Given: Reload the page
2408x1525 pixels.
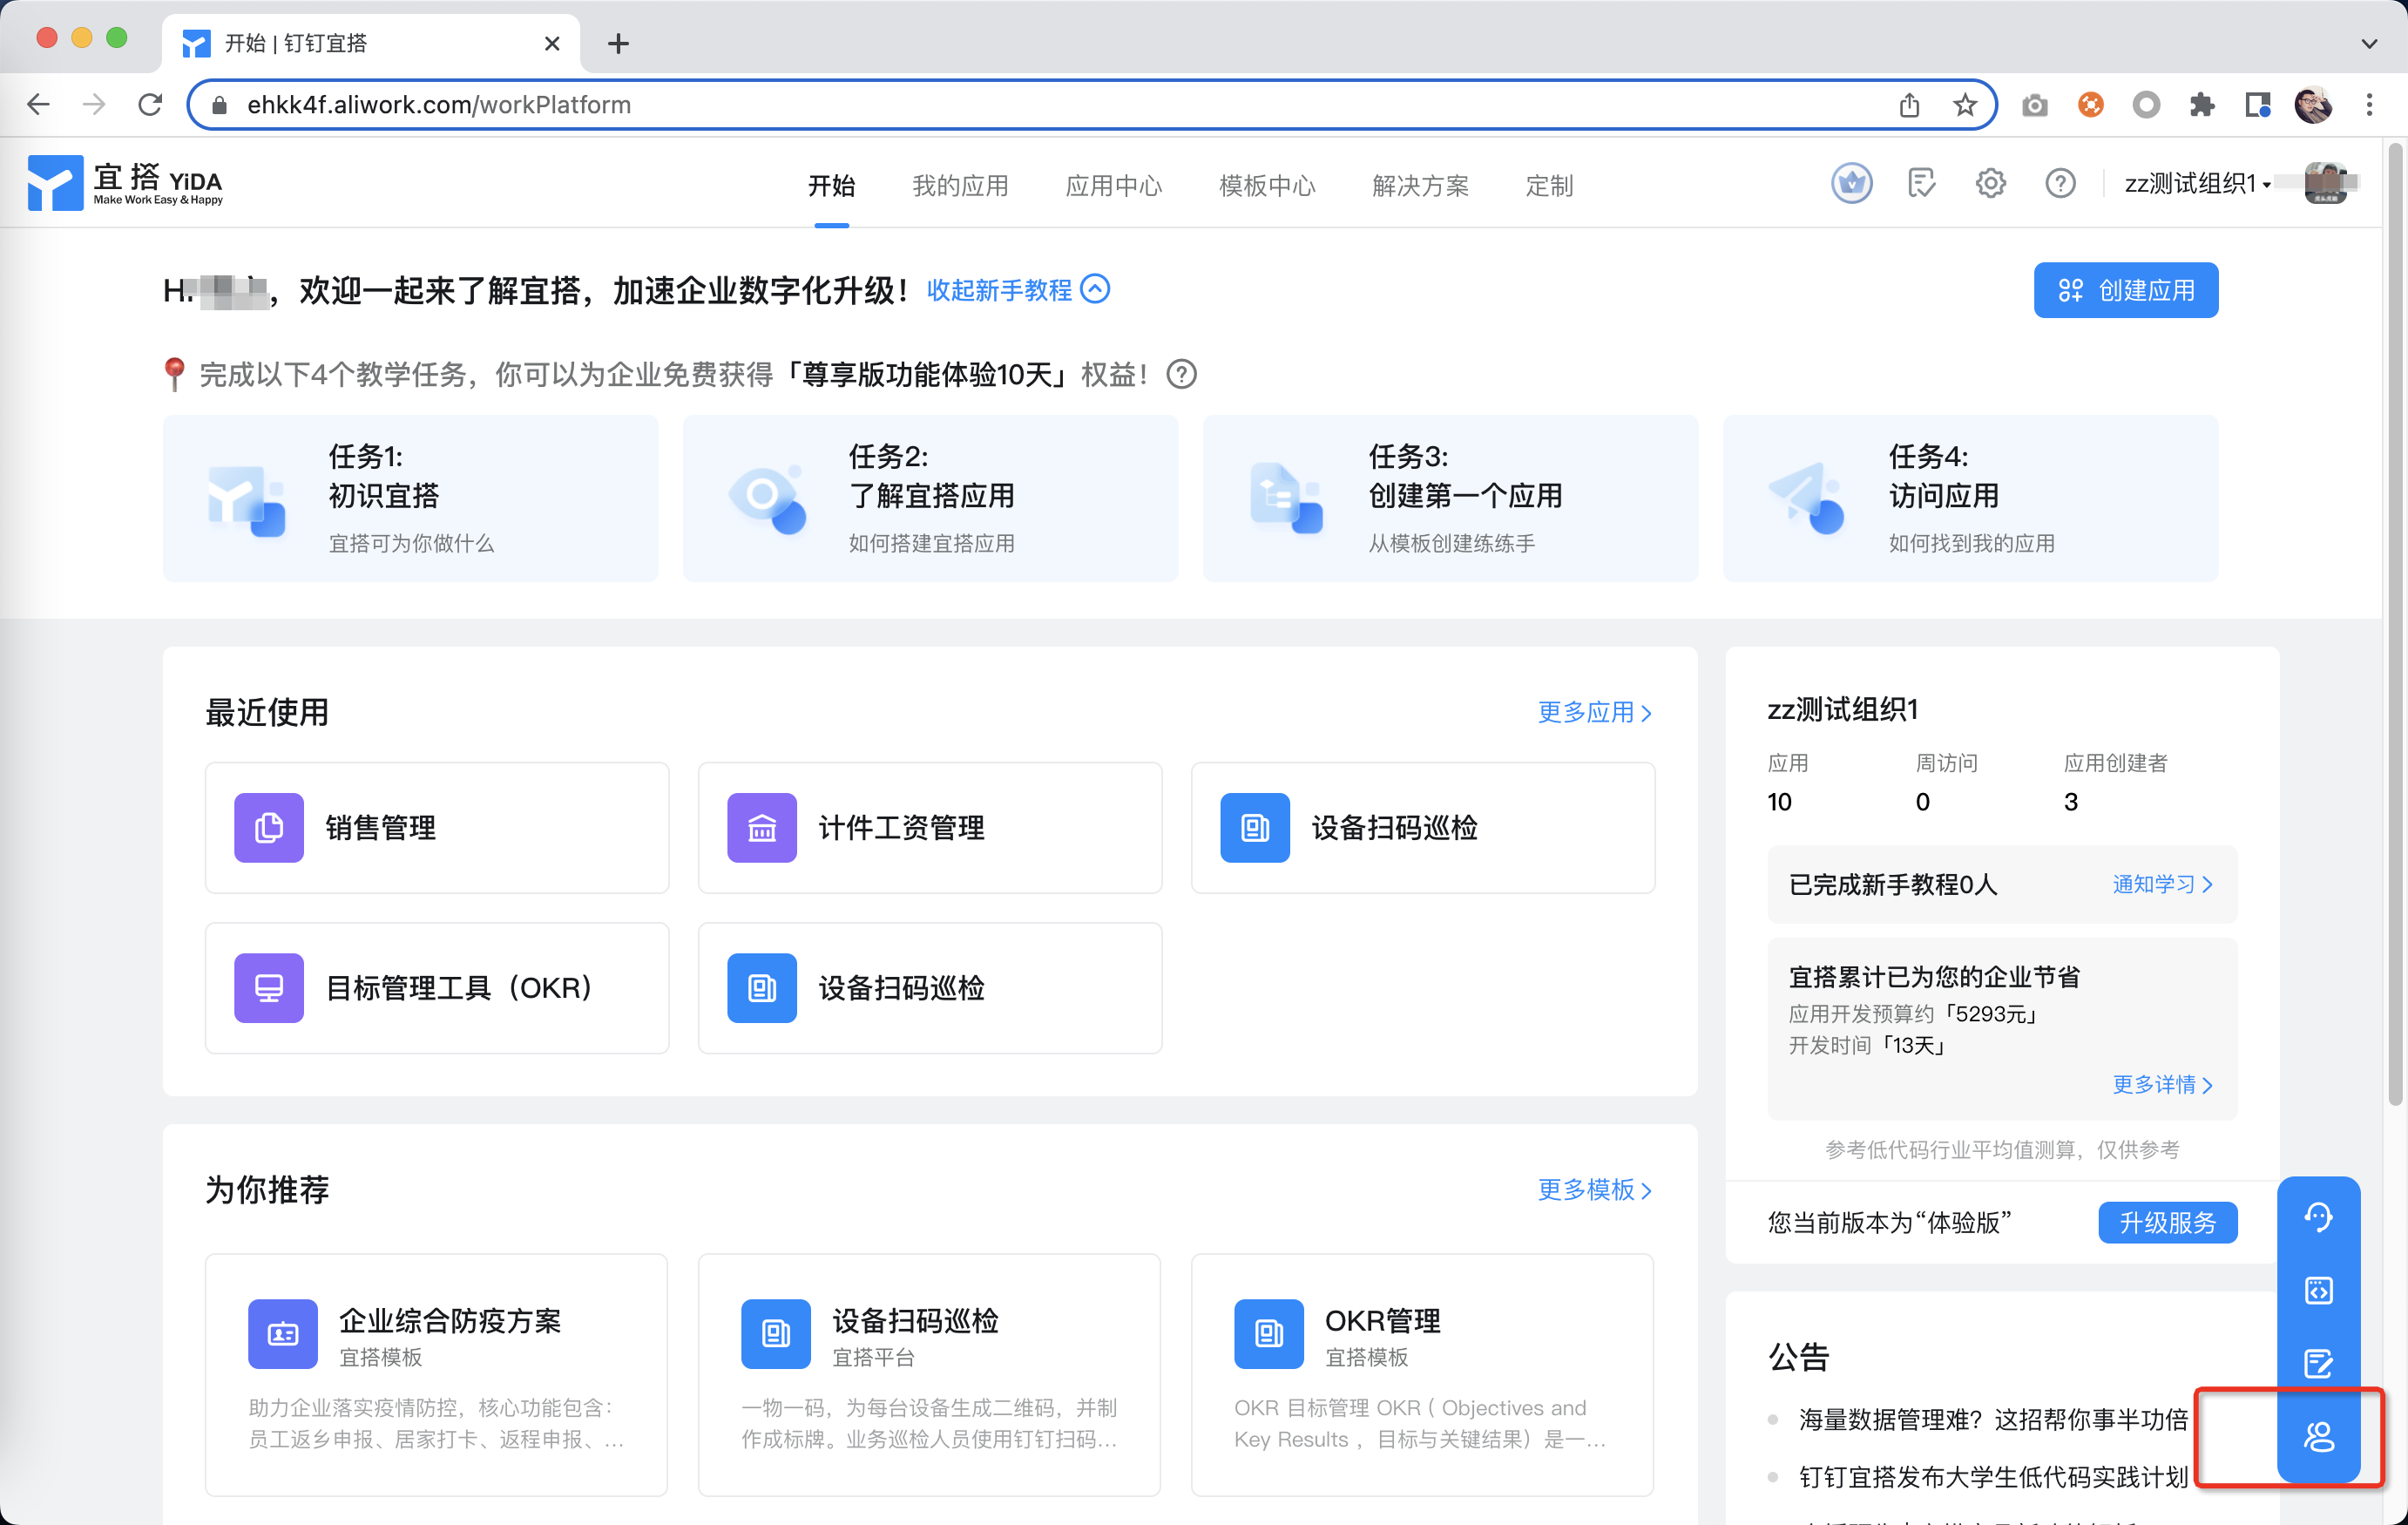Looking at the screenshot, I should click(150, 104).
